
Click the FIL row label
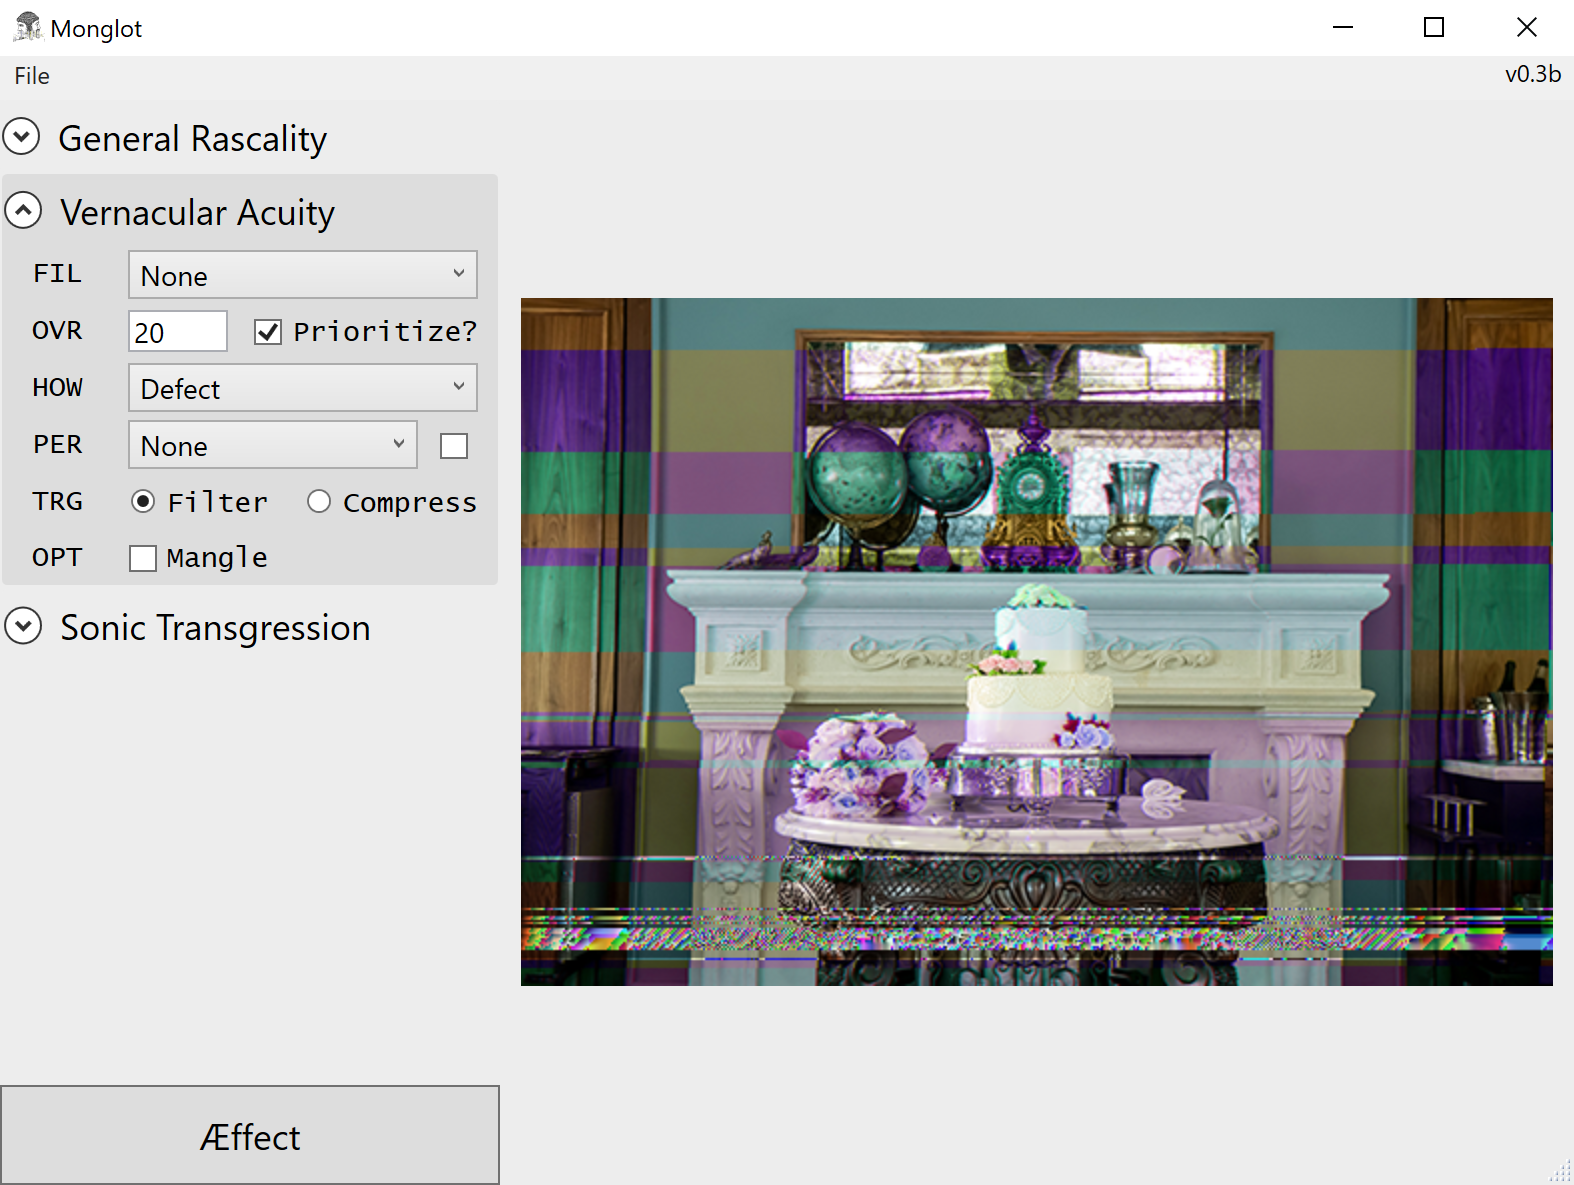(57, 274)
